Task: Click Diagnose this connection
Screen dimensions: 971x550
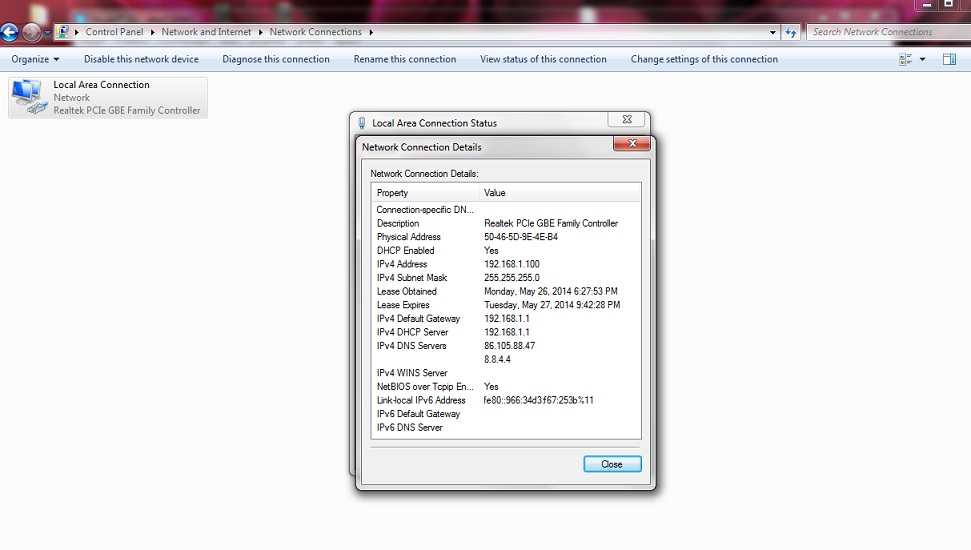Action: point(276,60)
